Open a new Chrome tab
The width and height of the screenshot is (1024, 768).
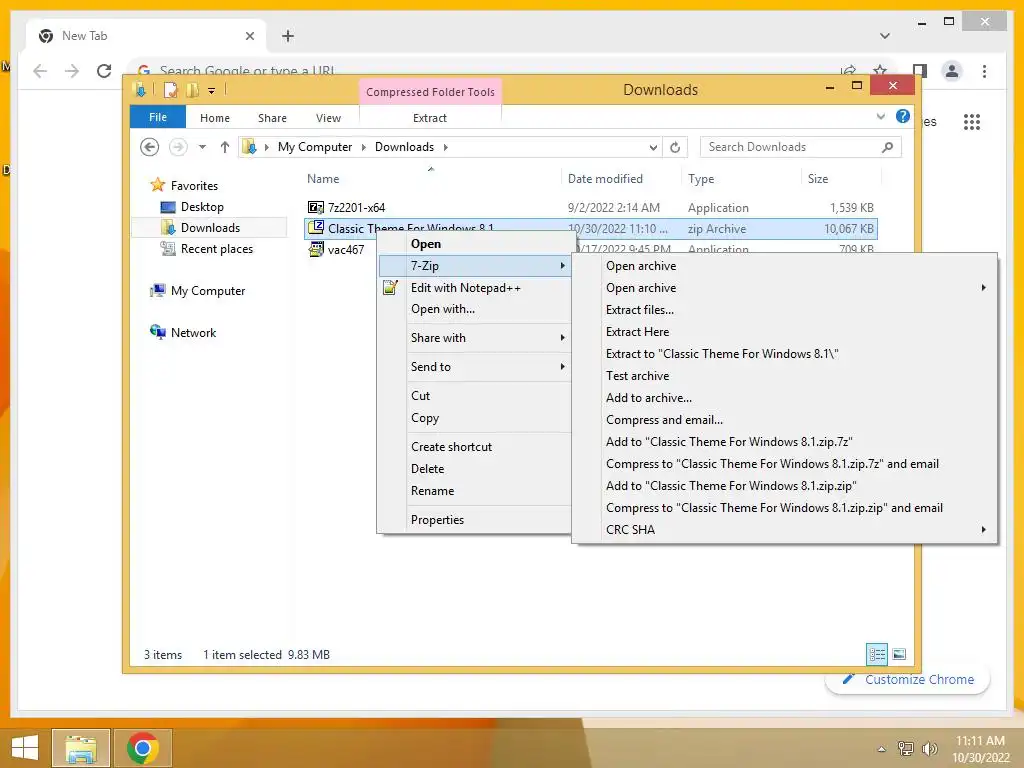point(288,36)
